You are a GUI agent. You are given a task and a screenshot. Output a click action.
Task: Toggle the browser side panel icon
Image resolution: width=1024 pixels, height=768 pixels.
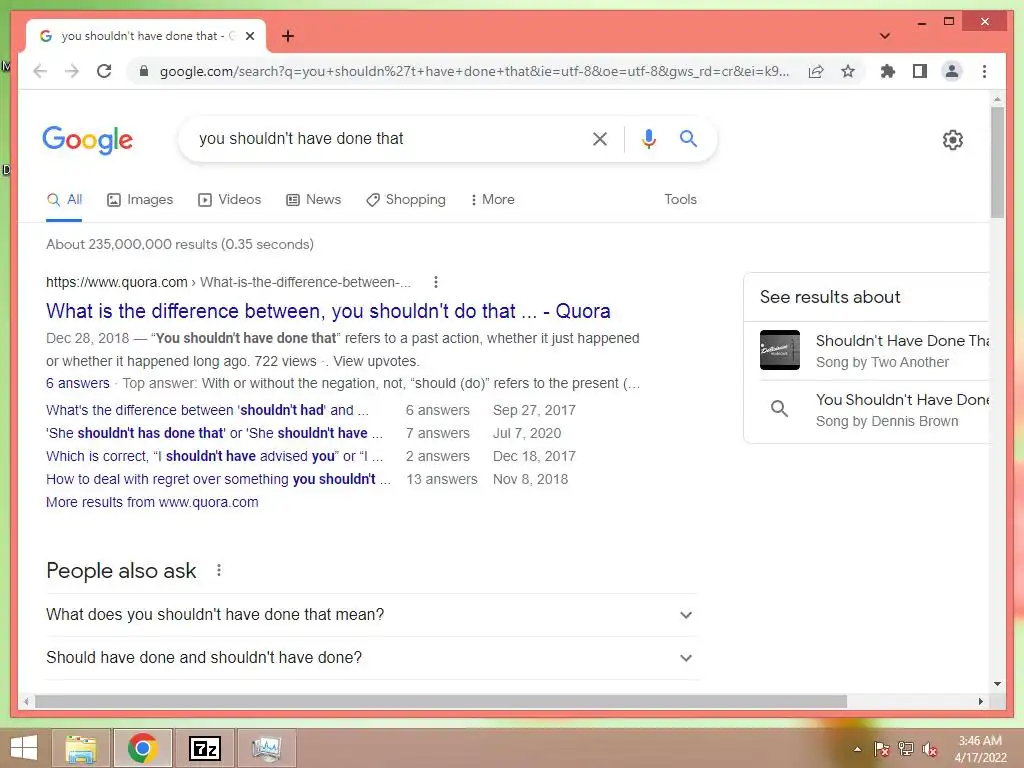point(920,71)
